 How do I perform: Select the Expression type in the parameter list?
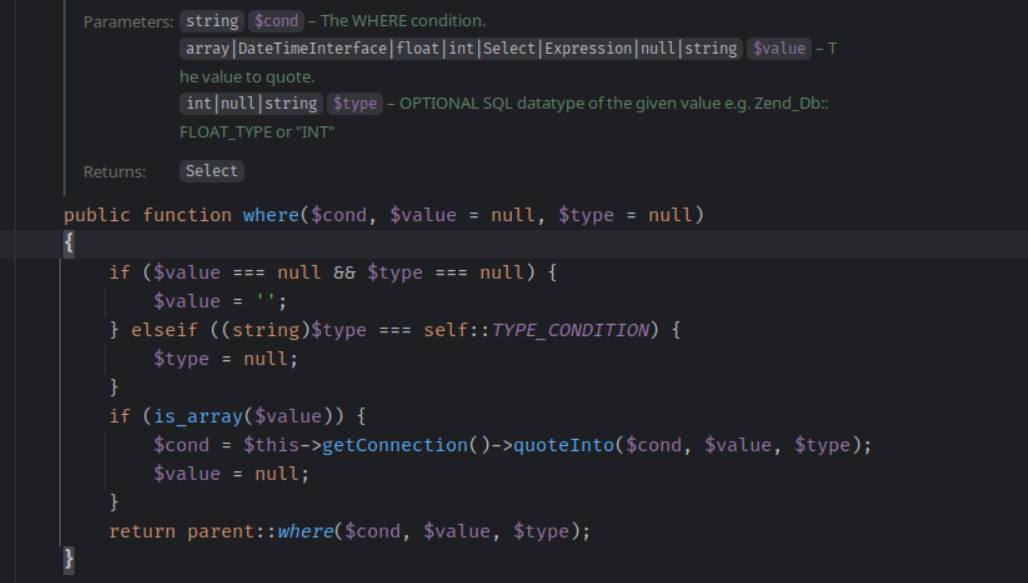pyautogui.click(x=588, y=47)
